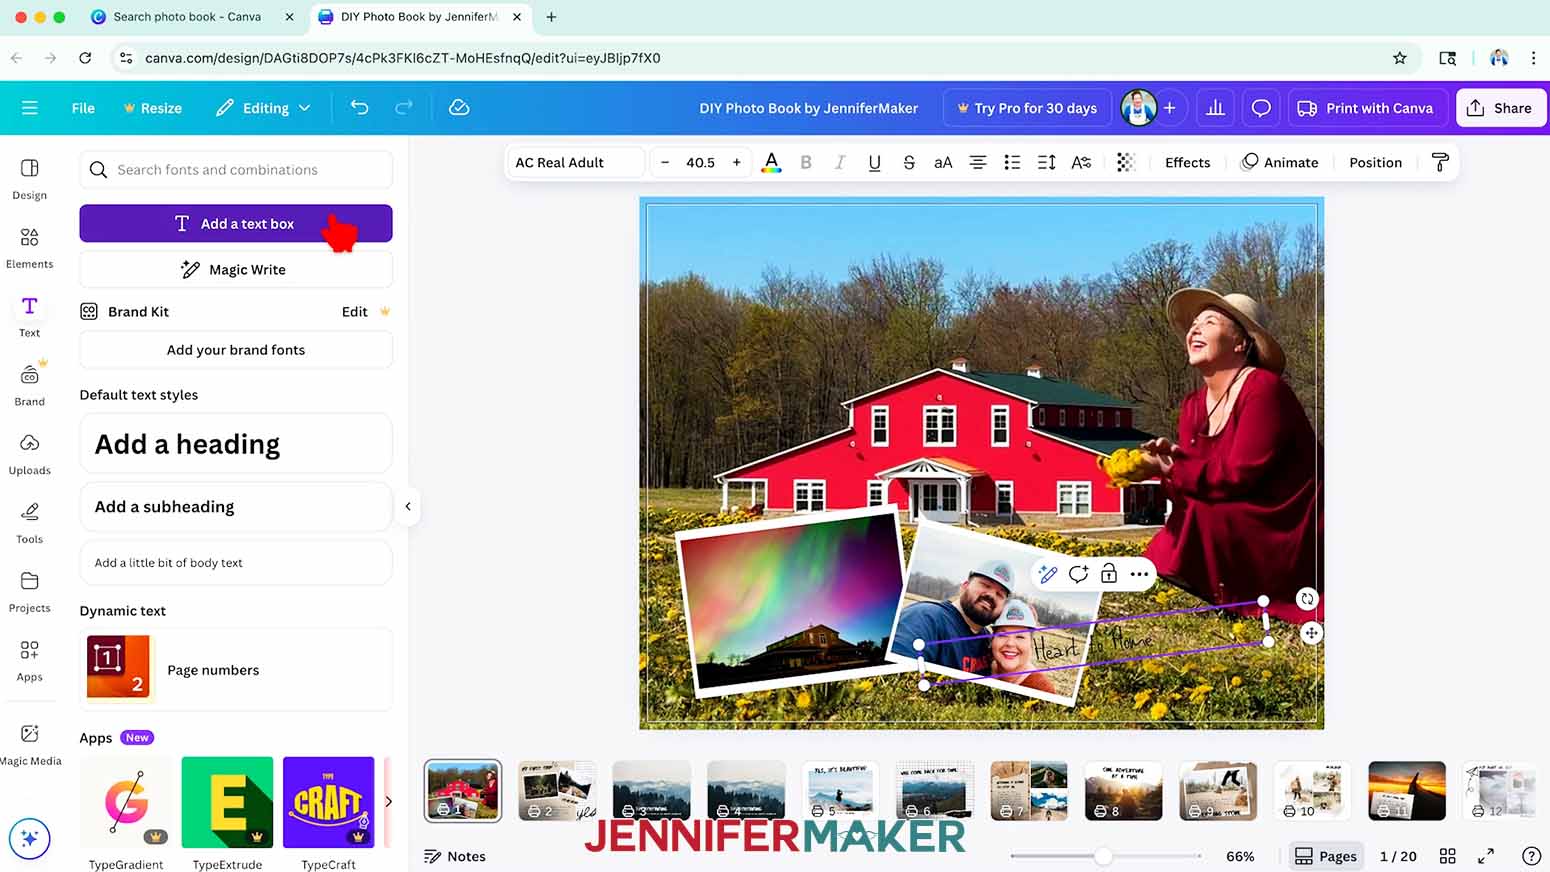
Task: Select page 8 thumbnail
Action: (1123, 790)
